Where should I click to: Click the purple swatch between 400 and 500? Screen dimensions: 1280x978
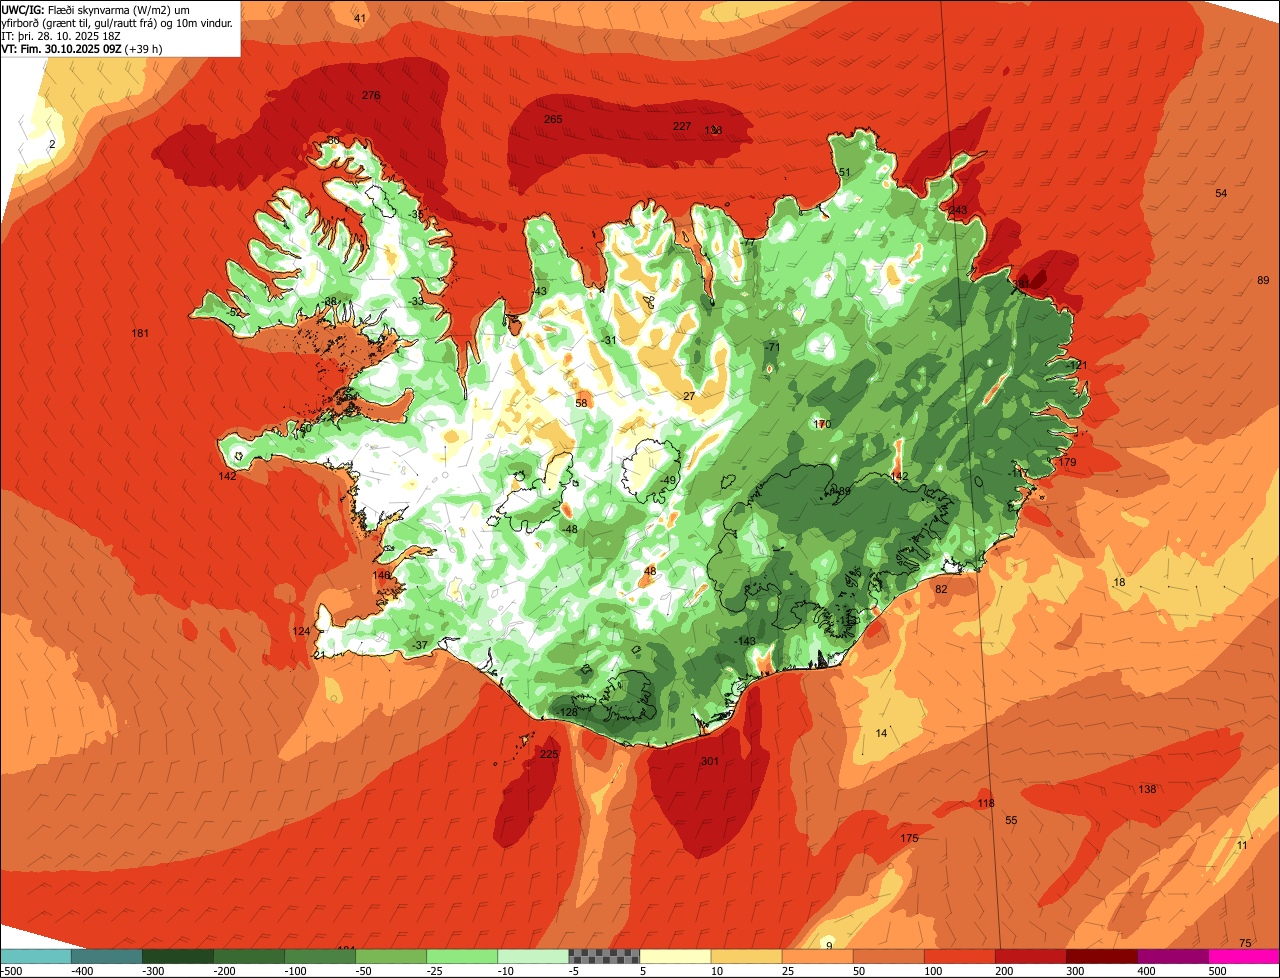[1172, 956]
